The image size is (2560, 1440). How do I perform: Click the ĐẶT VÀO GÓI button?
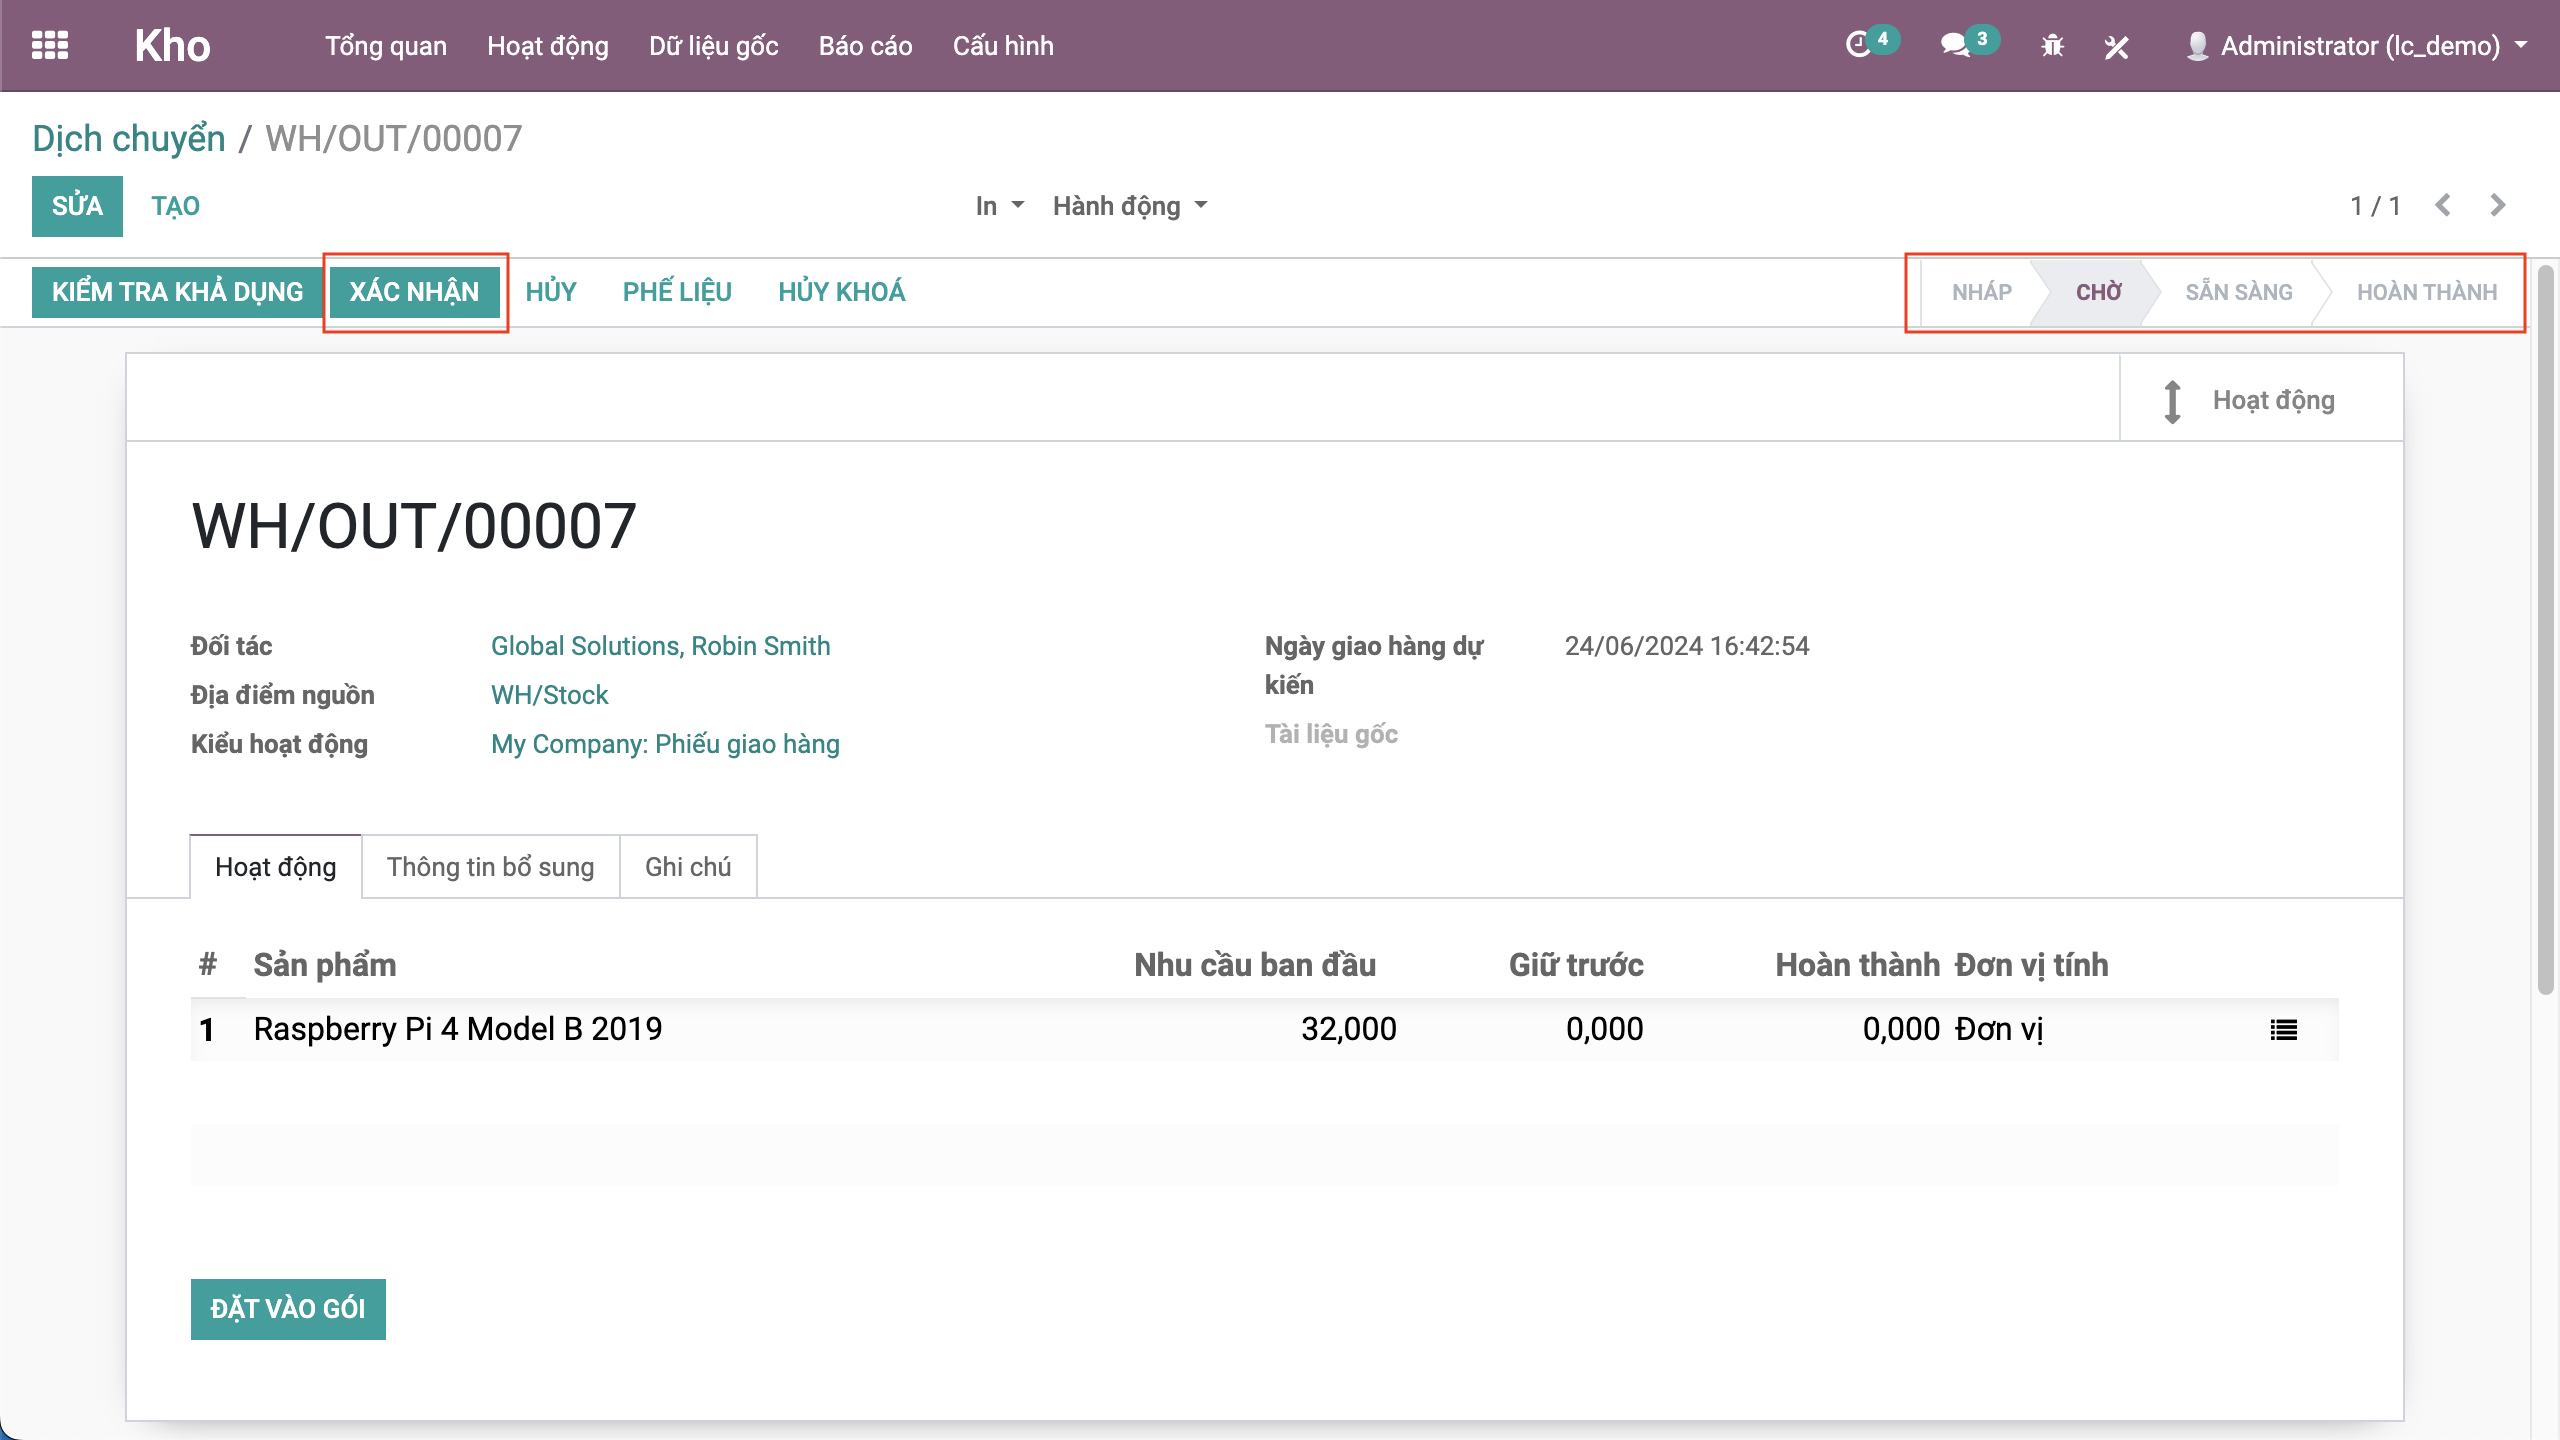[288, 1309]
